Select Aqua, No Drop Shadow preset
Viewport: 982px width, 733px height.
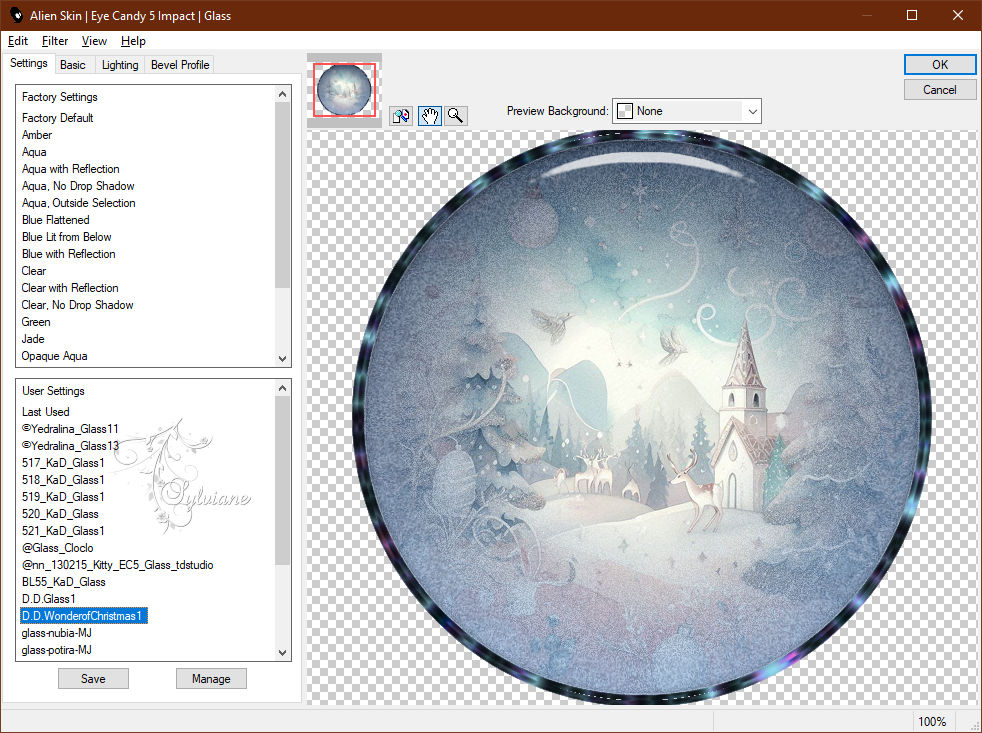[x=78, y=185]
